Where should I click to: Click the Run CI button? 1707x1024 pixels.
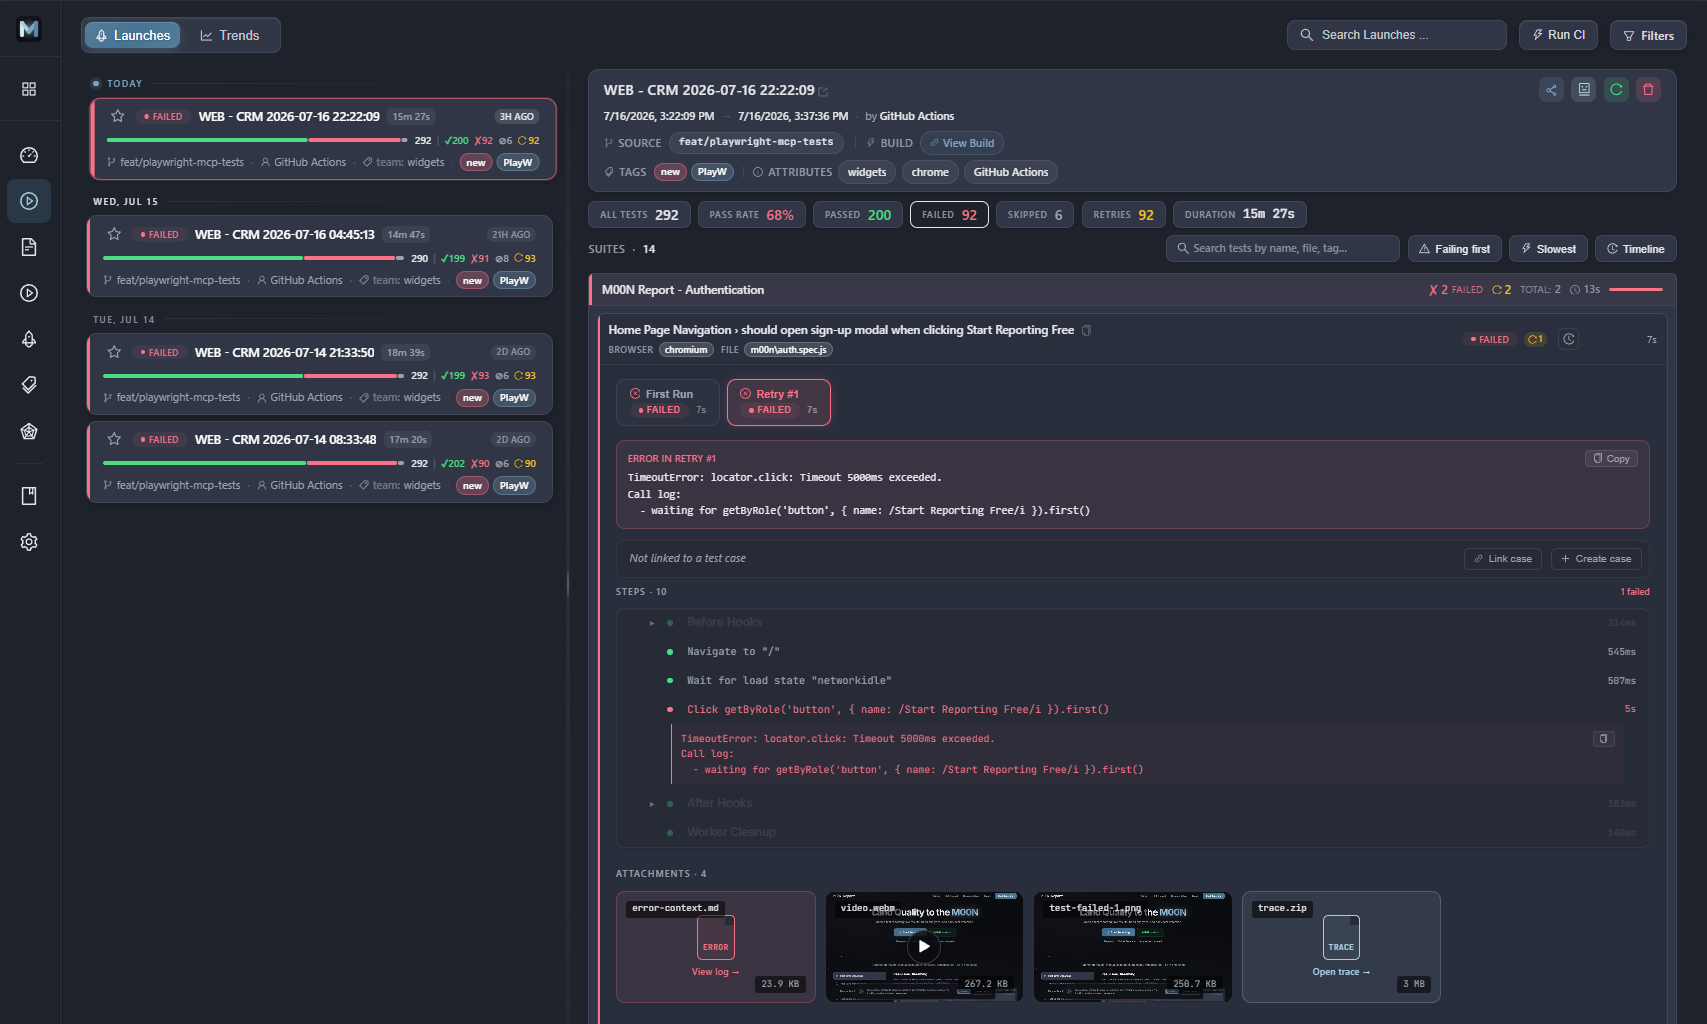(1559, 35)
